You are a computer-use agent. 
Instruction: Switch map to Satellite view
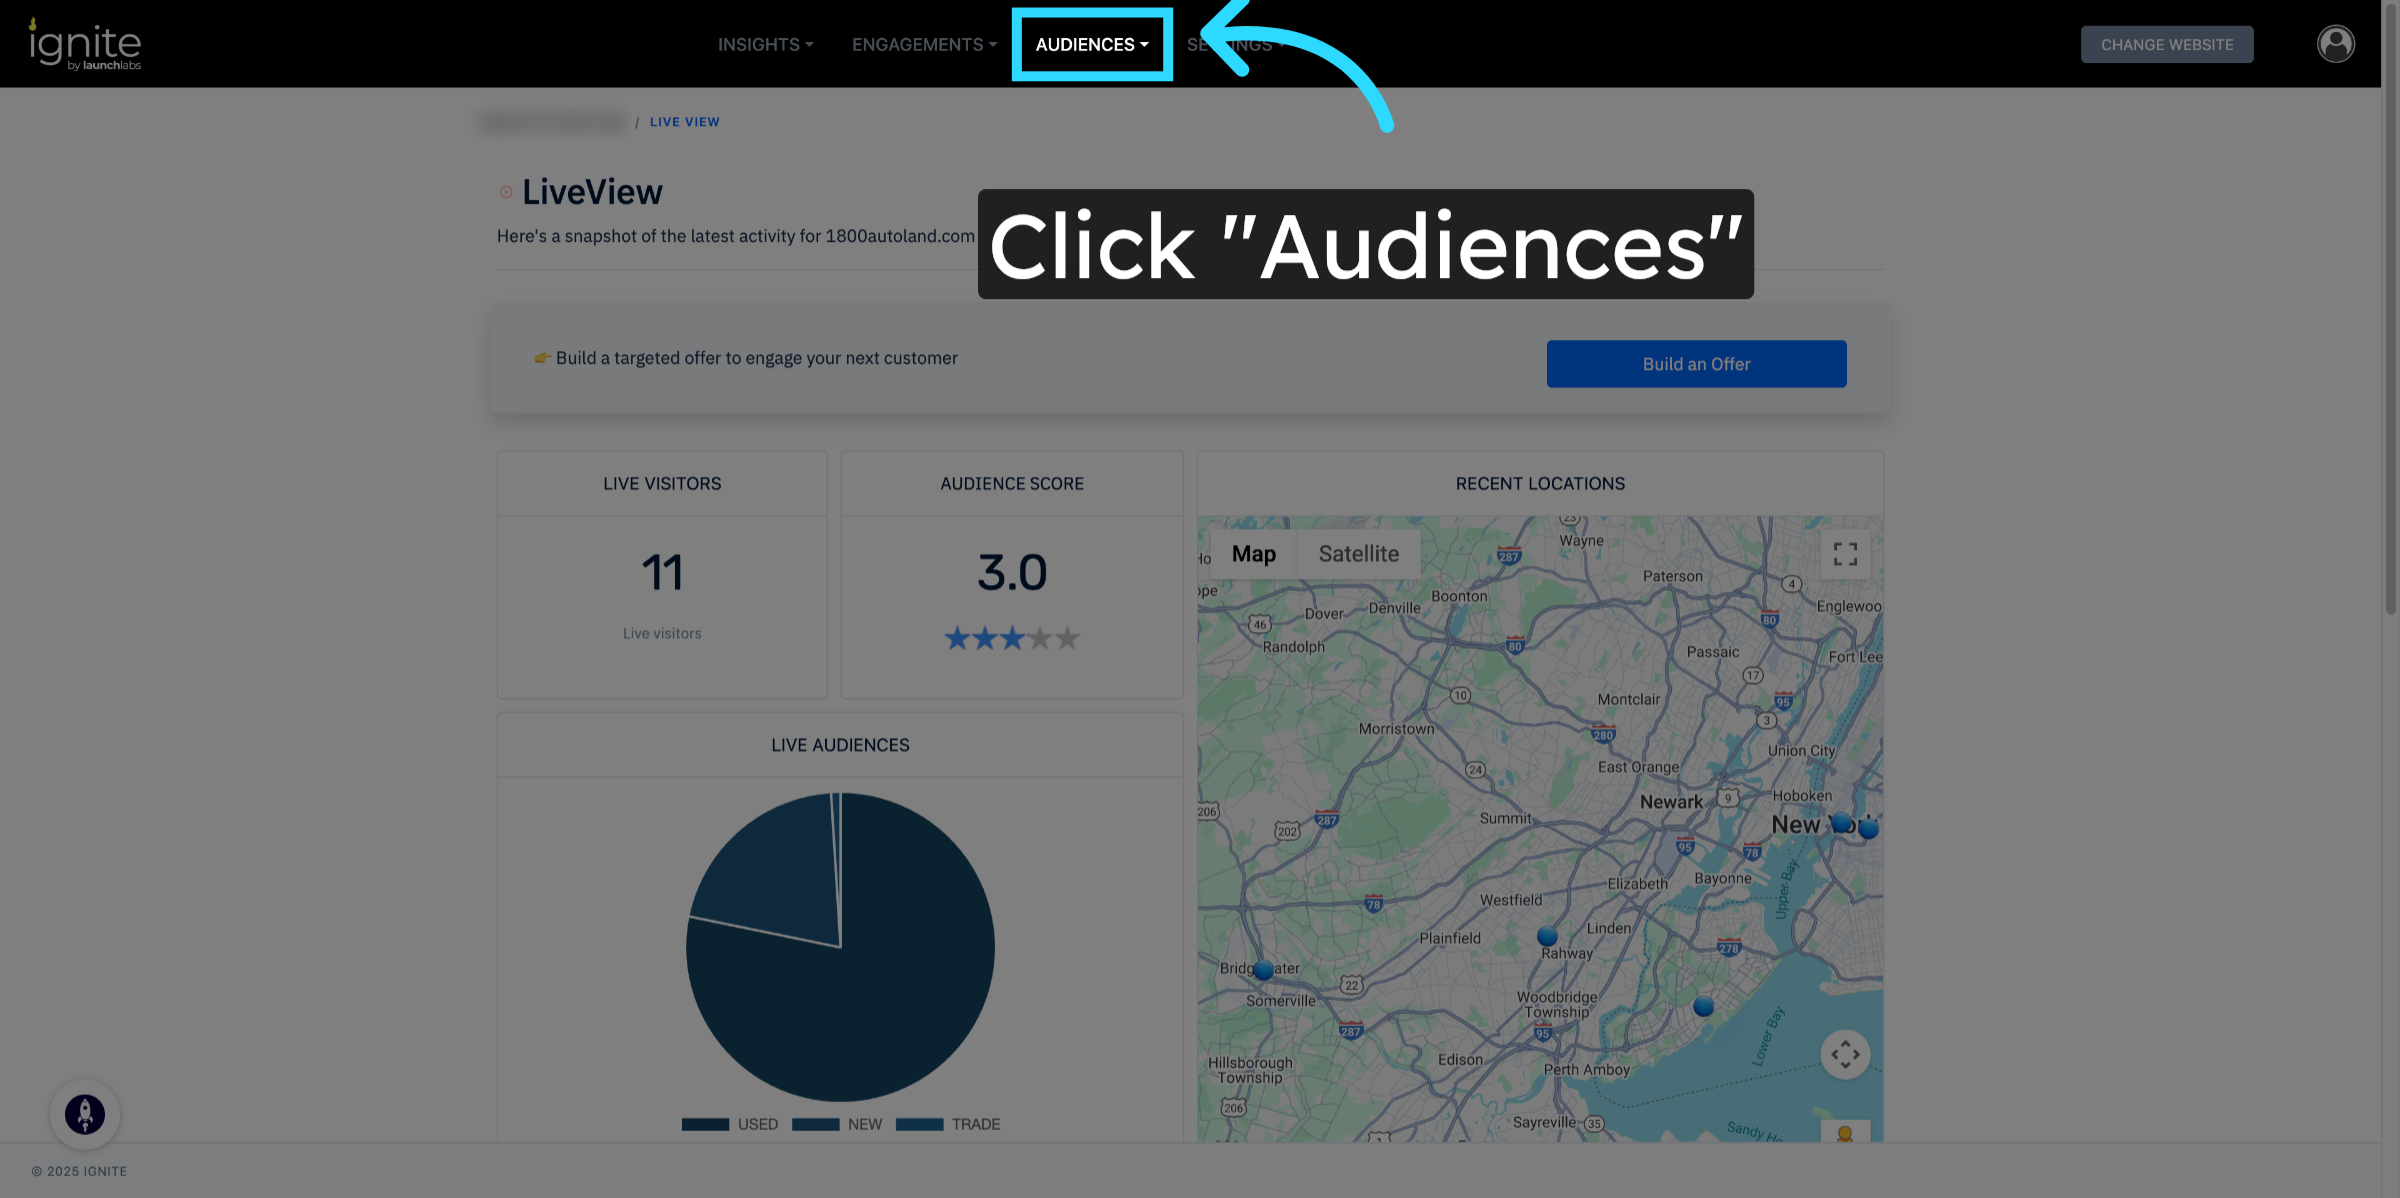pyautogui.click(x=1358, y=554)
